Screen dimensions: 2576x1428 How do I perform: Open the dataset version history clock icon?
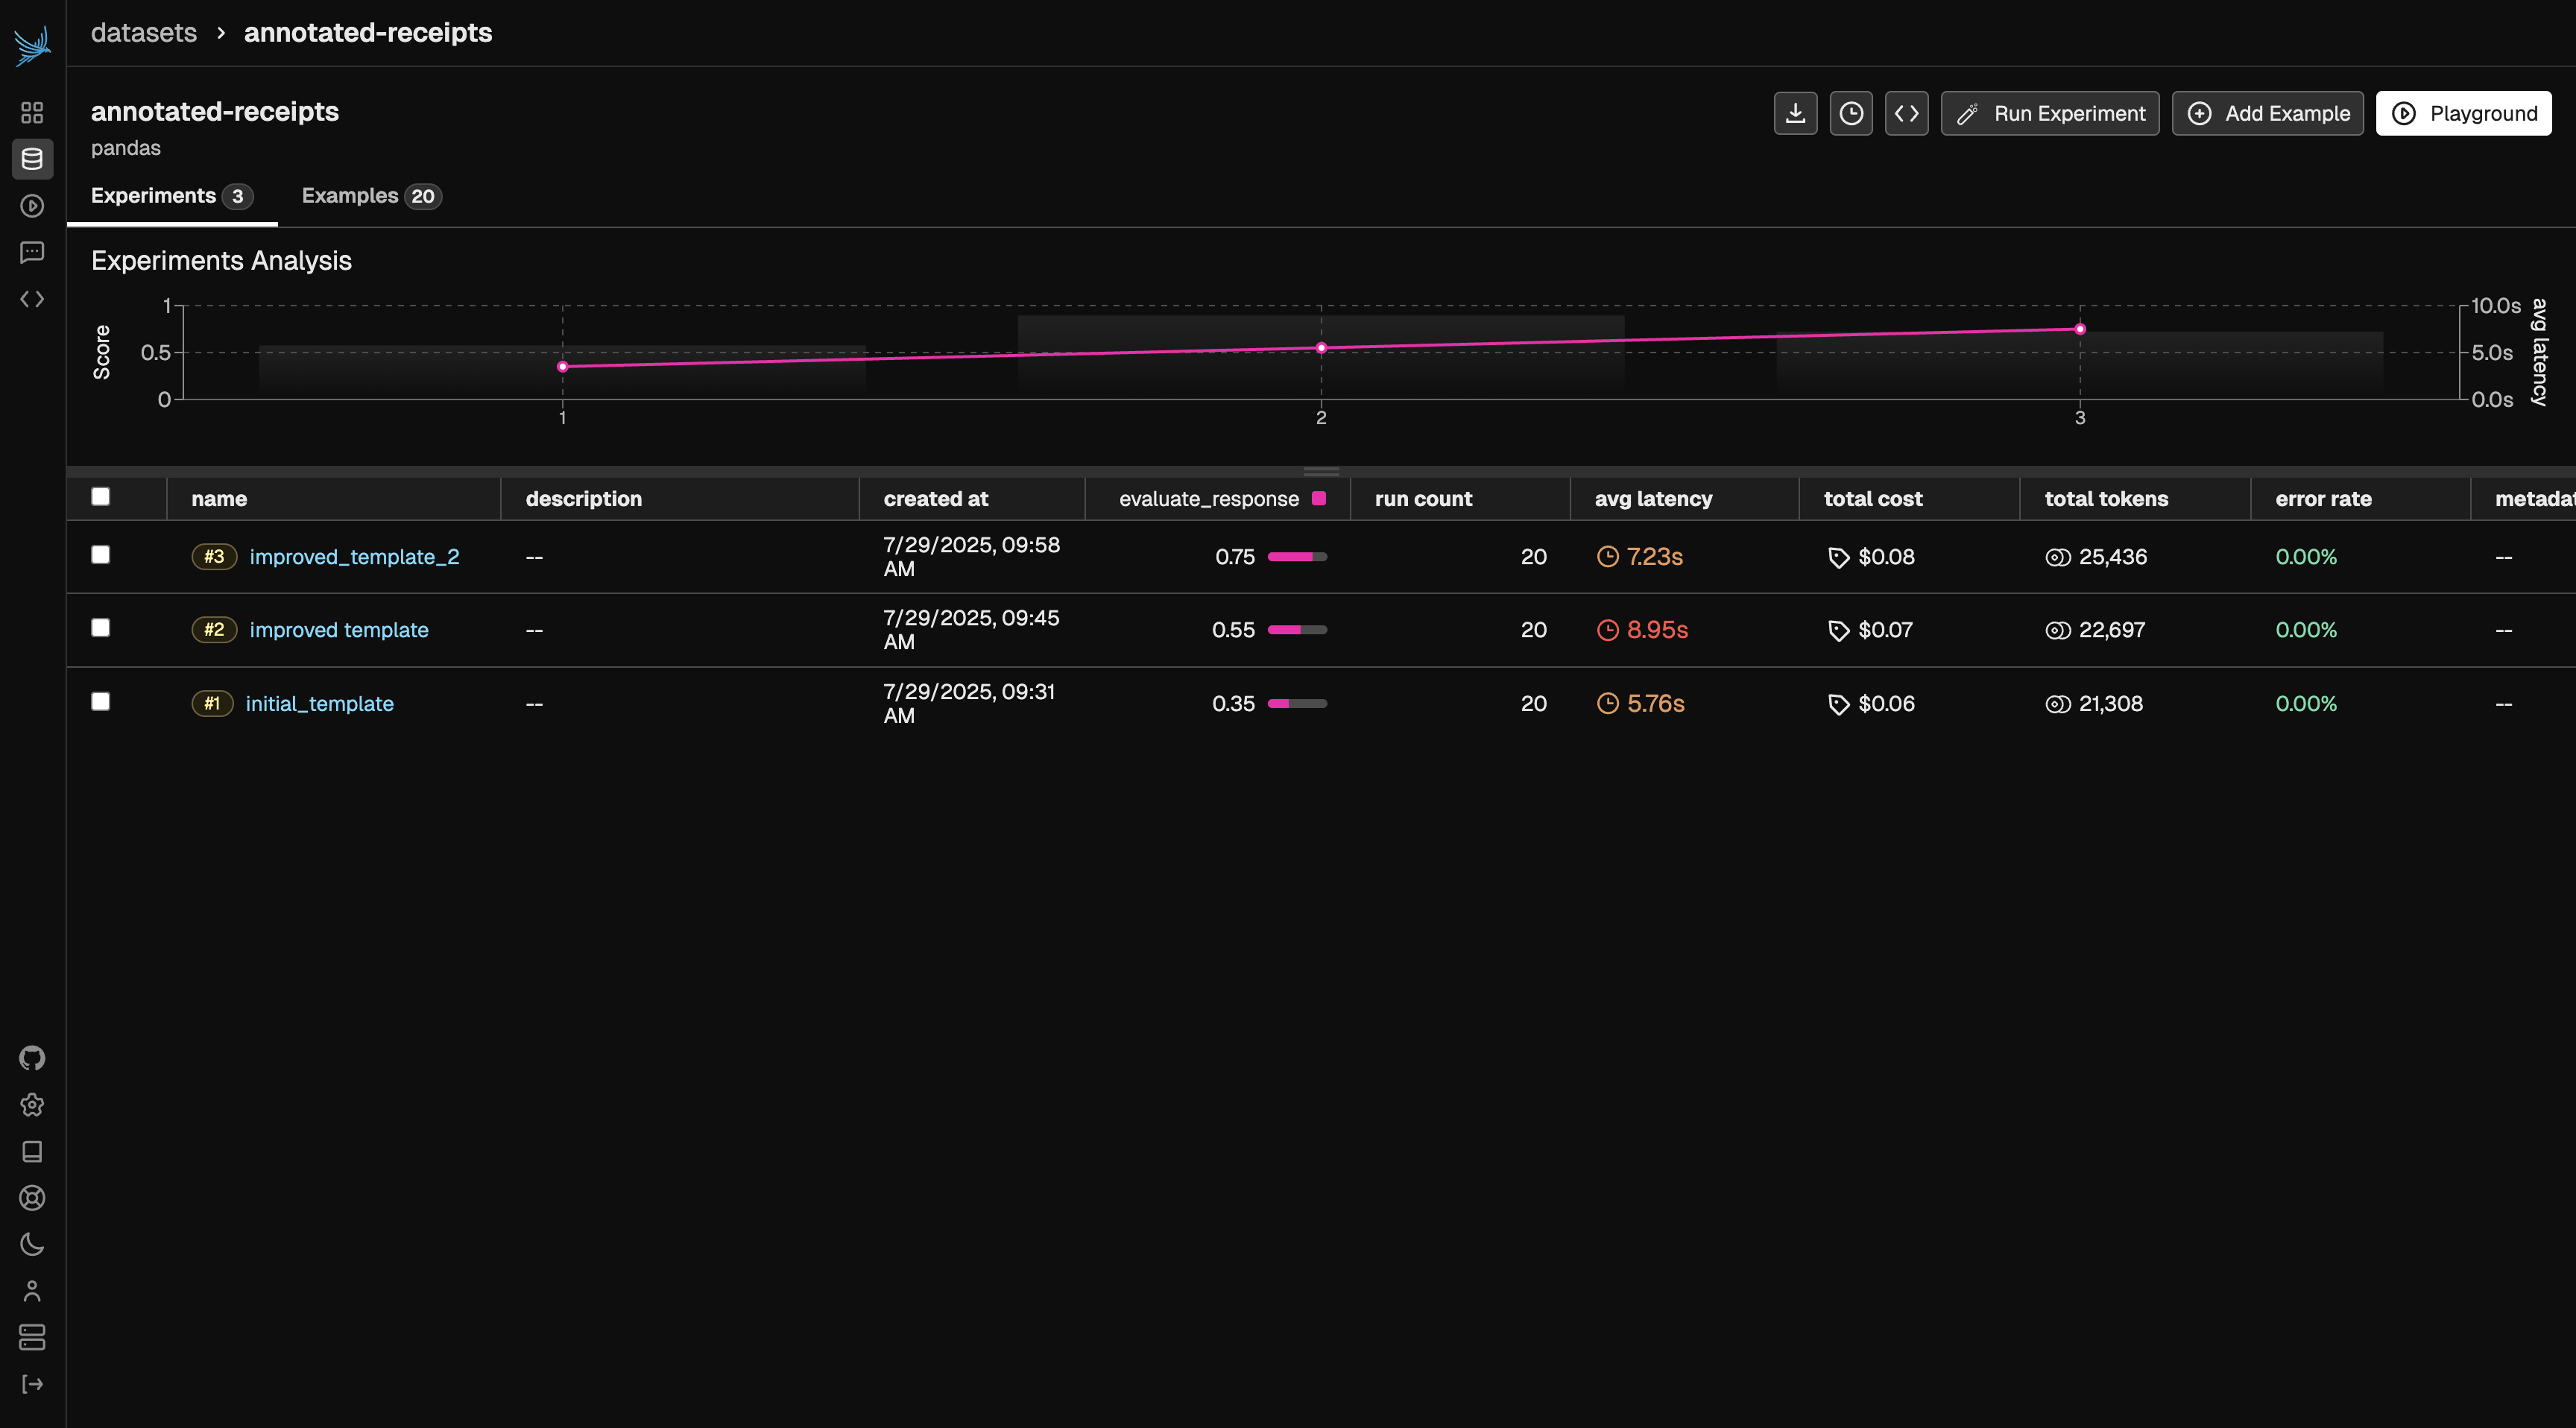[1851, 113]
